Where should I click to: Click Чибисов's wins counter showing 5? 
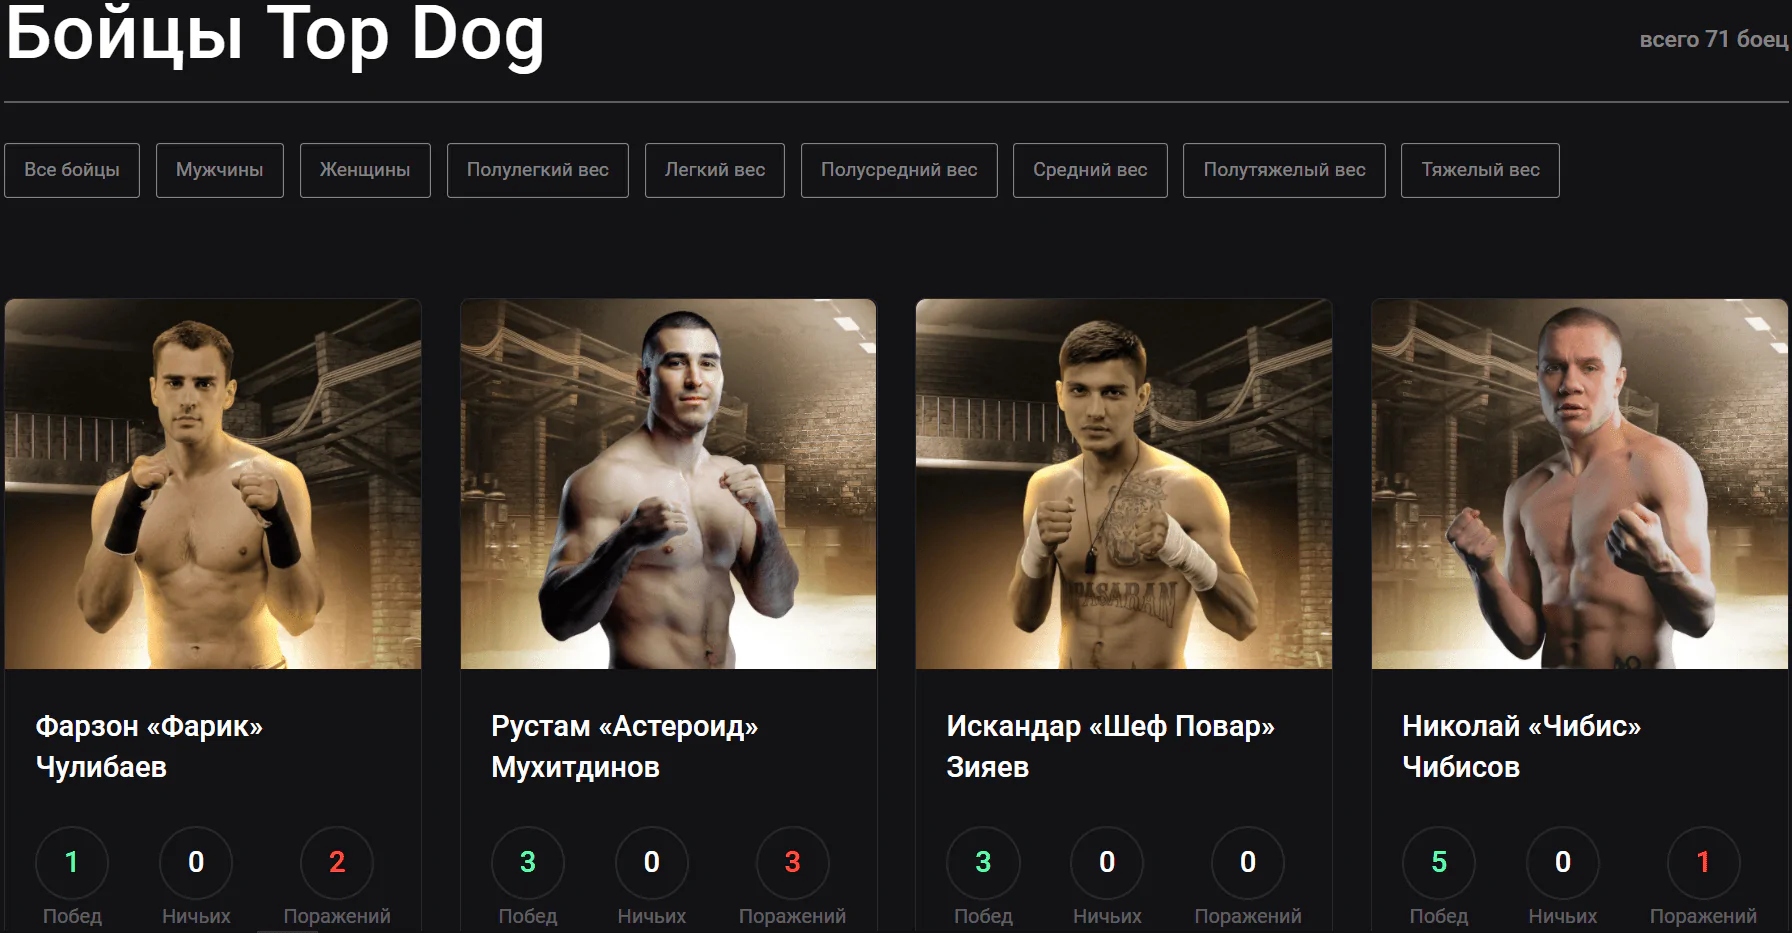(1438, 862)
